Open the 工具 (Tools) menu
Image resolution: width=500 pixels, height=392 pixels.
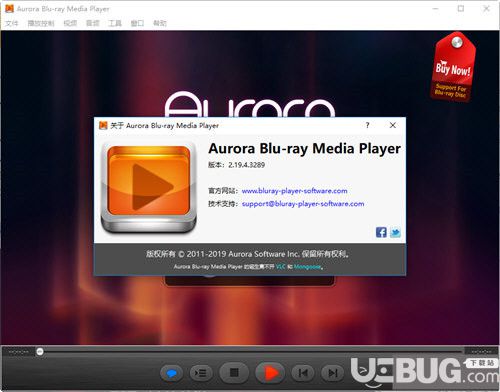pyautogui.click(x=115, y=23)
